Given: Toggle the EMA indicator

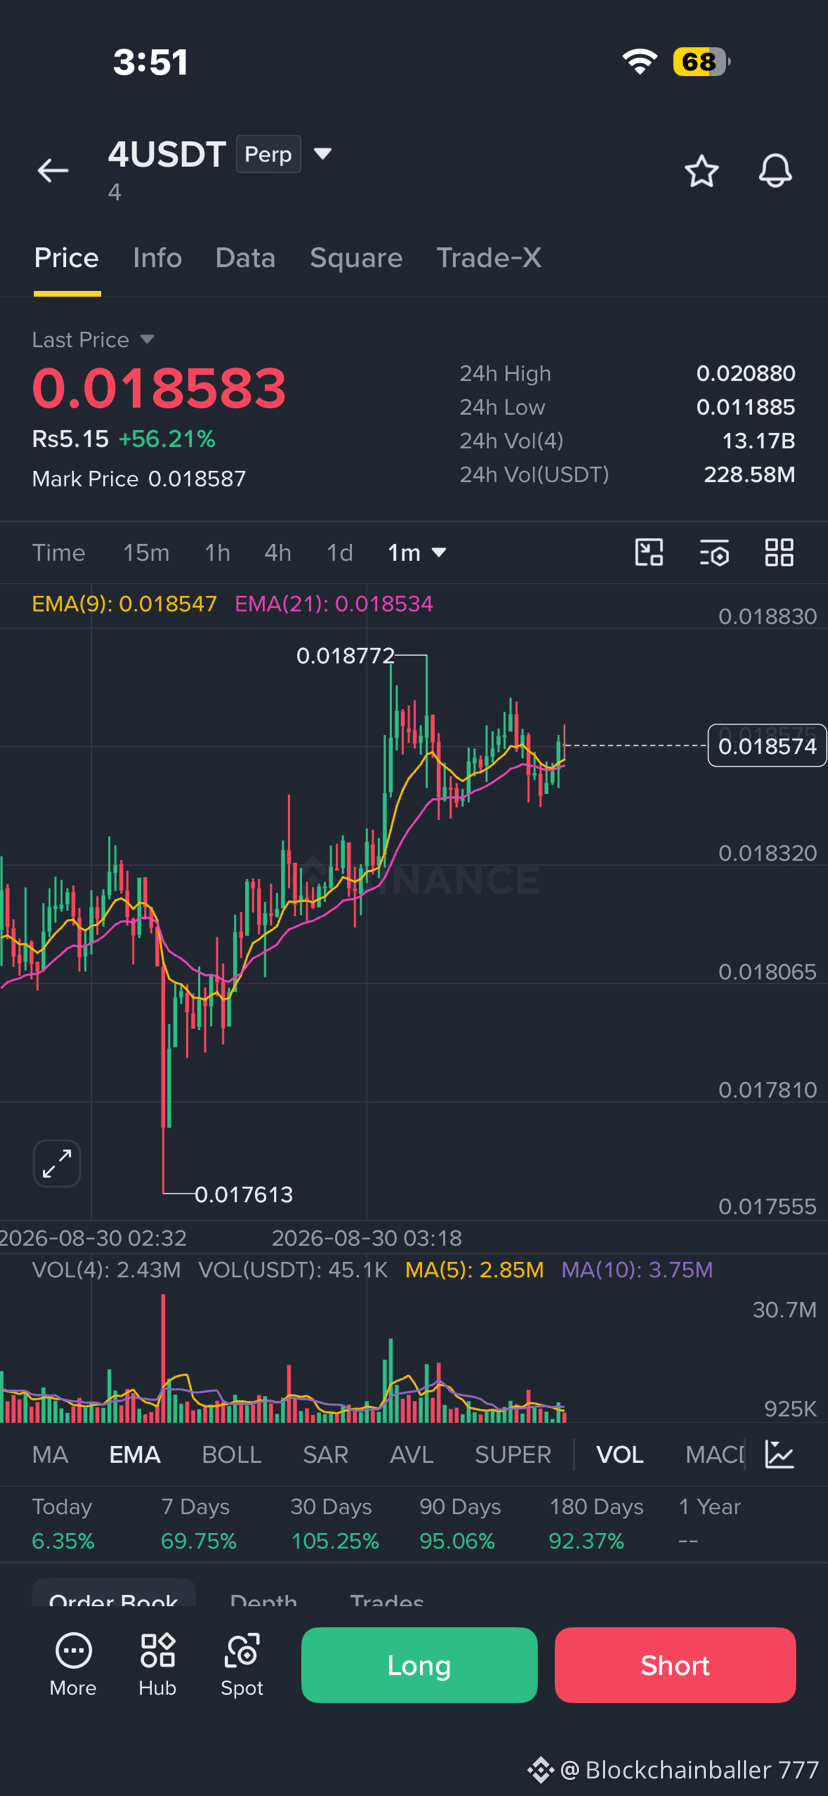Looking at the screenshot, I should pos(135,1454).
